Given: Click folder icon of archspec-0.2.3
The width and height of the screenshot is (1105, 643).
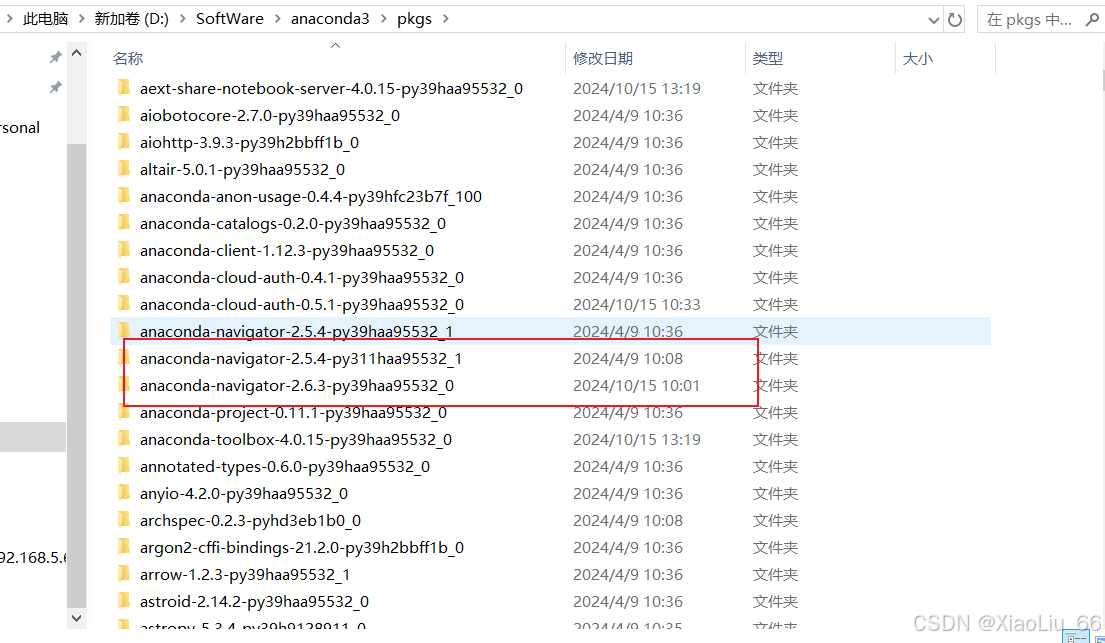Looking at the screenshot, I should tap(124, 520).
